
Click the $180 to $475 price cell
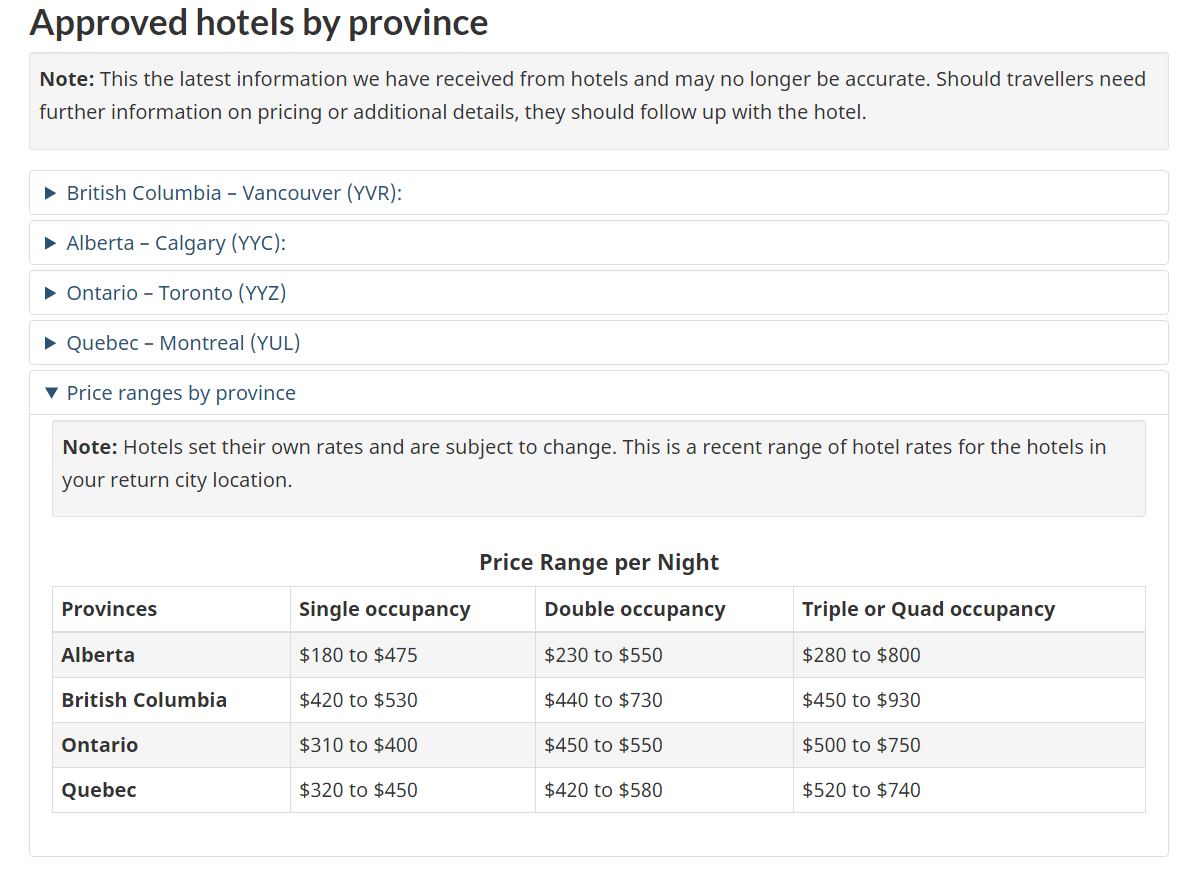(358, 655)
